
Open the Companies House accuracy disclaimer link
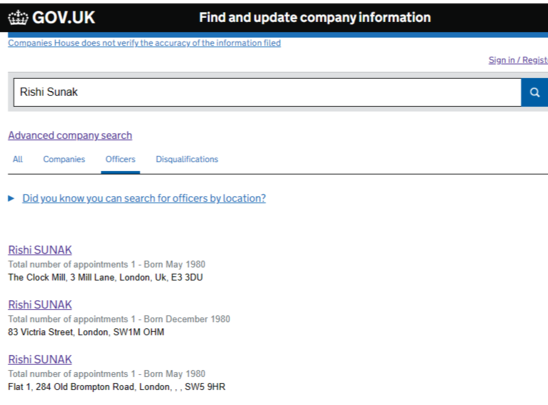[x=144, y=43]
